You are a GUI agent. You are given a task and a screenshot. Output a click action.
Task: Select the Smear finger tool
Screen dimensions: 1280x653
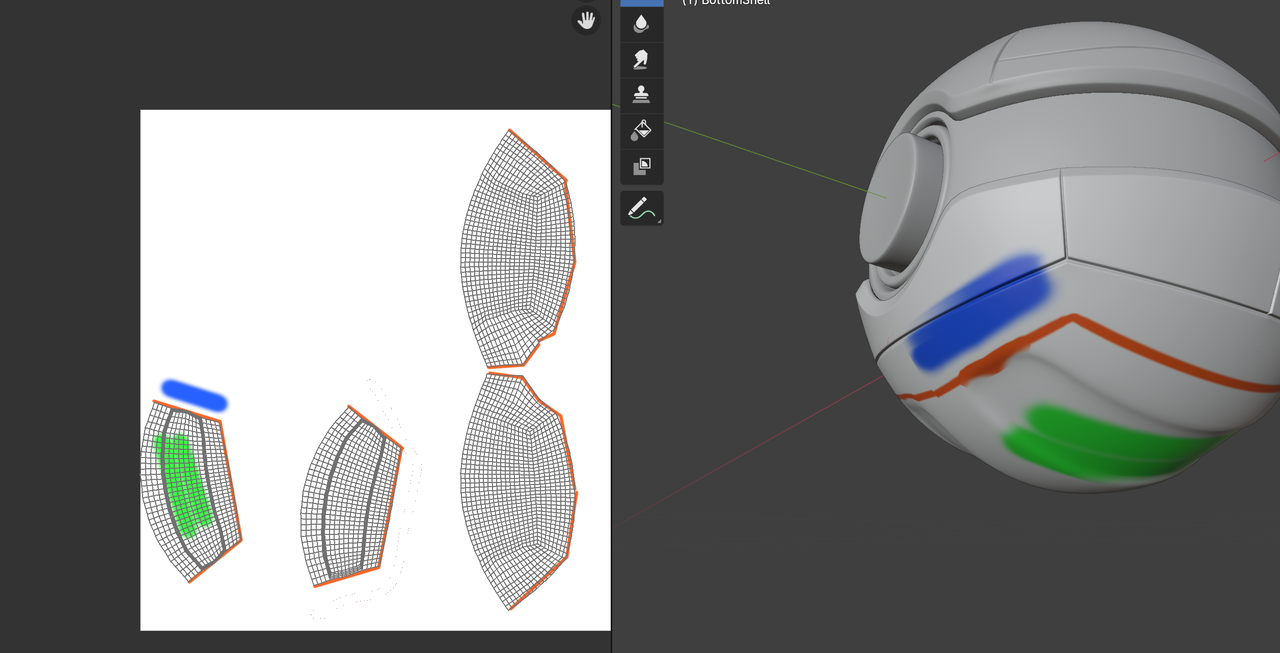(x=641, y=60)
